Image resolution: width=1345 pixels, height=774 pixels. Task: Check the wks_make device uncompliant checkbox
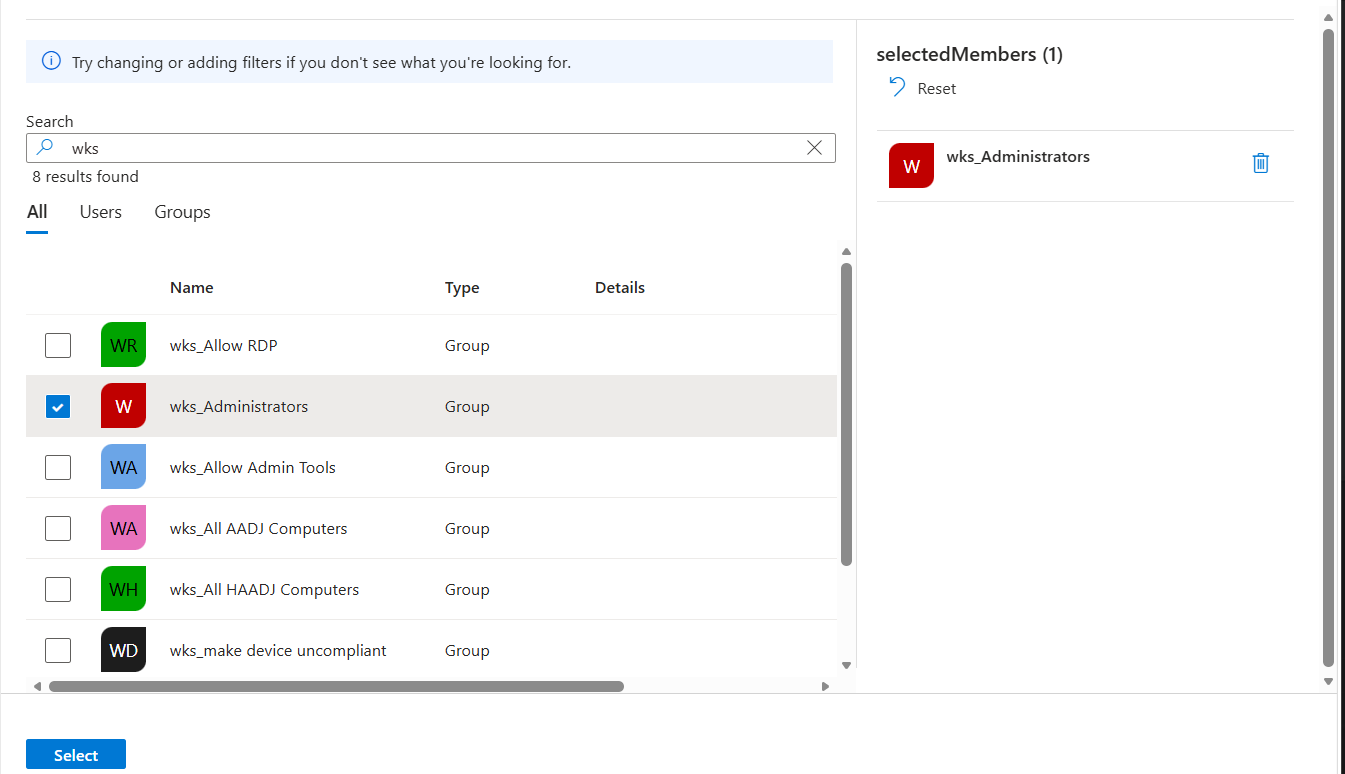pyautogui.click(x=58, y=650)
